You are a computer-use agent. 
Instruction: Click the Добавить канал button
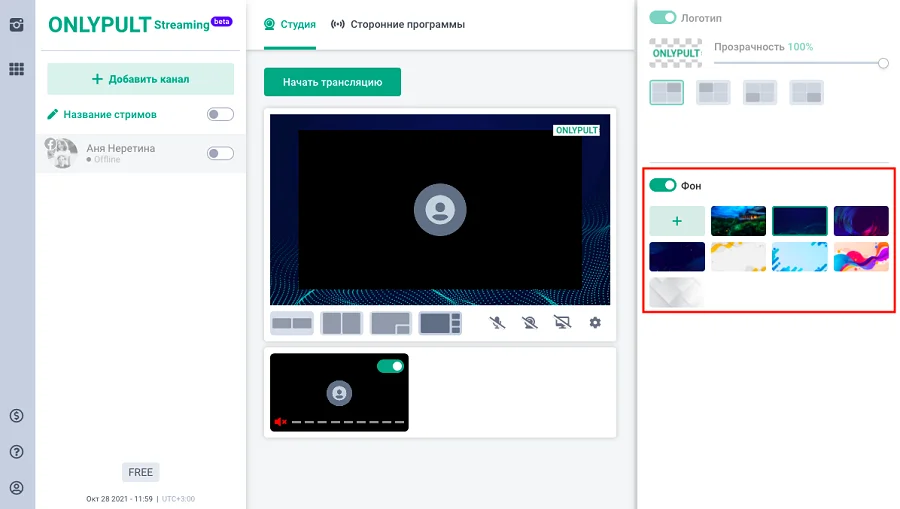coord(140,79)
